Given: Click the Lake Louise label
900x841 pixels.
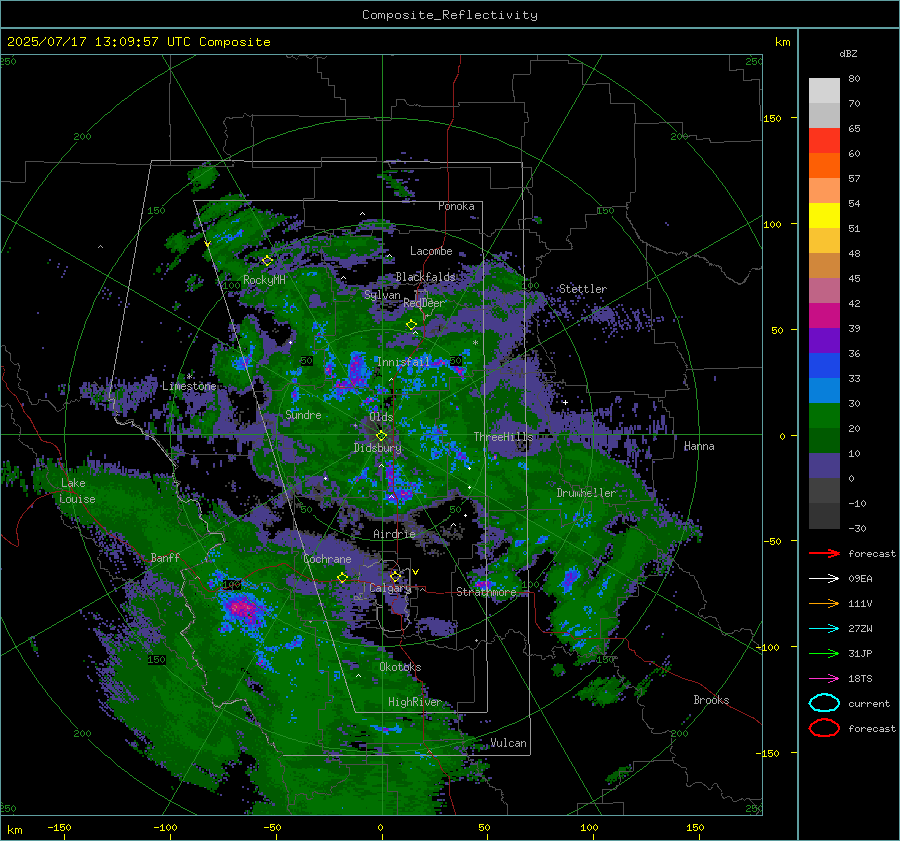Looking at the screenshot, I should (77, 491).
